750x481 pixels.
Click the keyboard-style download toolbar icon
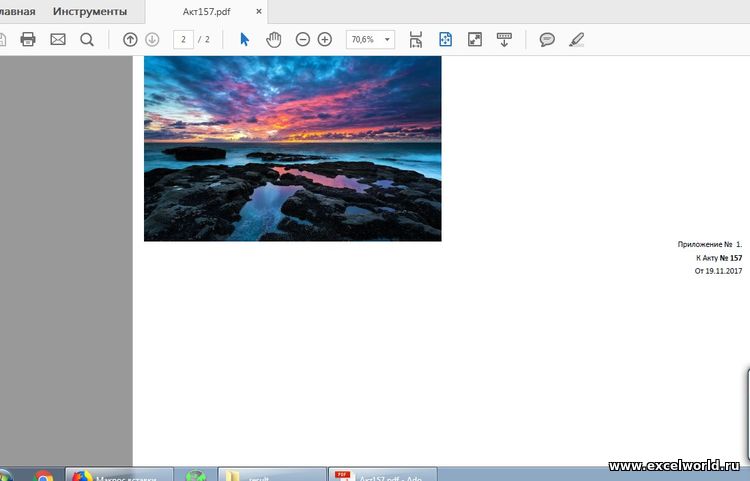(504, 39)
